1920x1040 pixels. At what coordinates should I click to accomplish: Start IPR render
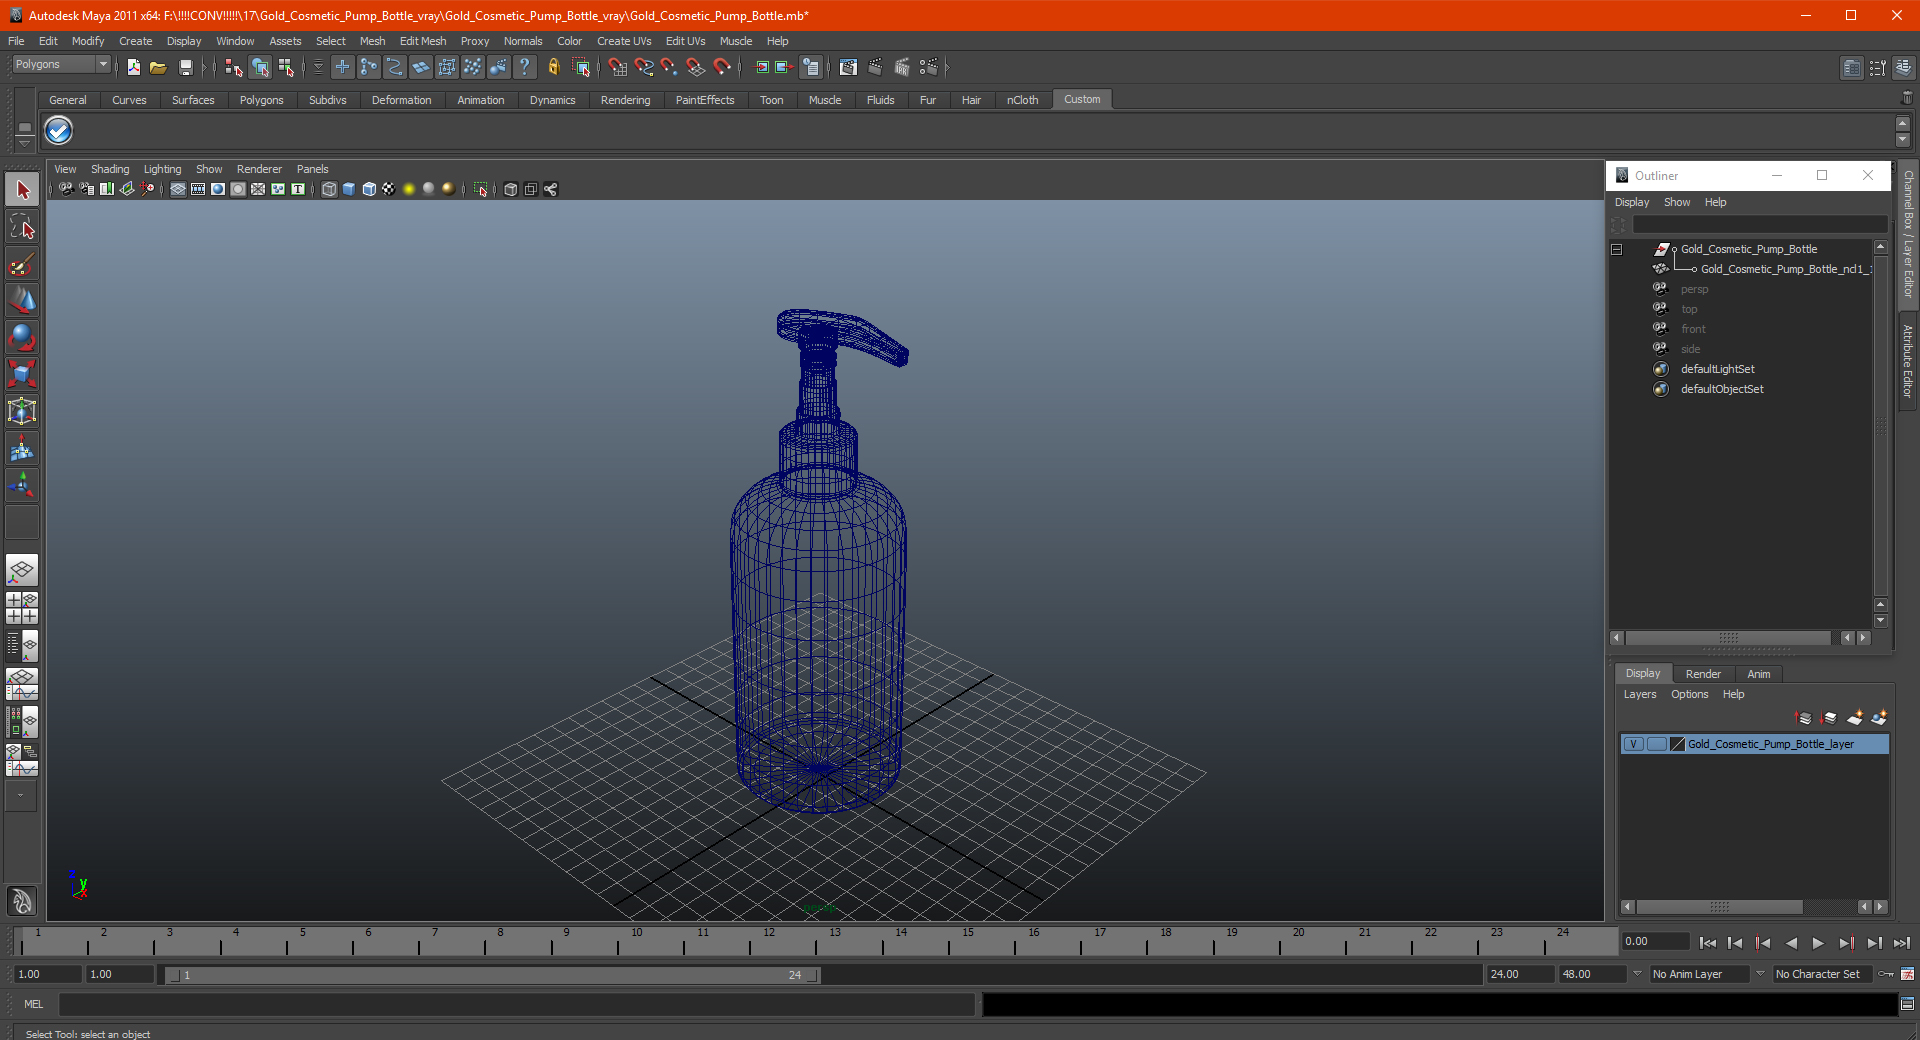pos(902,67)
